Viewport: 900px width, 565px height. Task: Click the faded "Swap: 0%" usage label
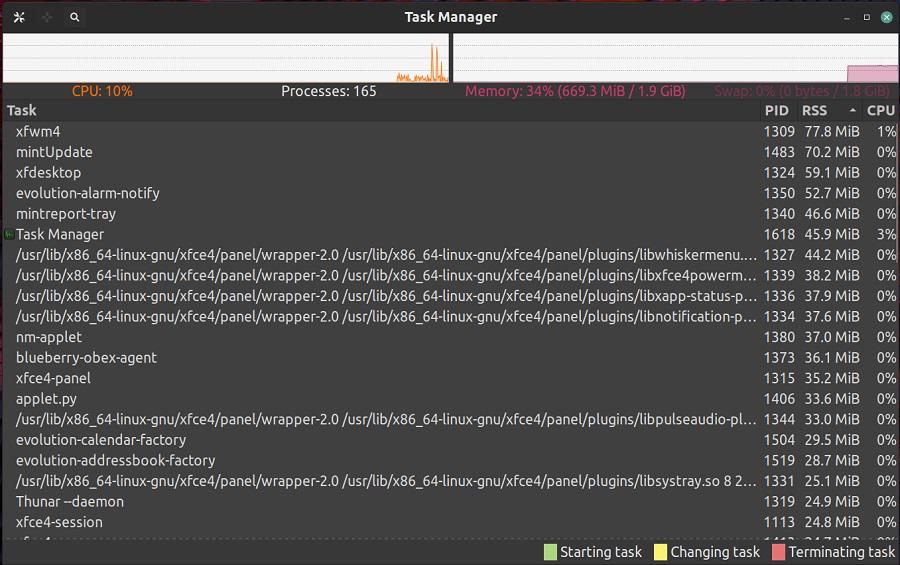(802, 91)
